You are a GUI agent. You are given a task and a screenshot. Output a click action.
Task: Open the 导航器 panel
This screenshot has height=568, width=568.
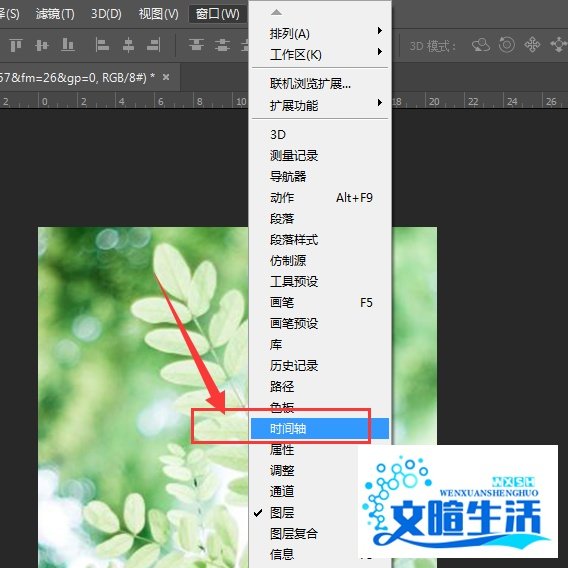[320, 177]
